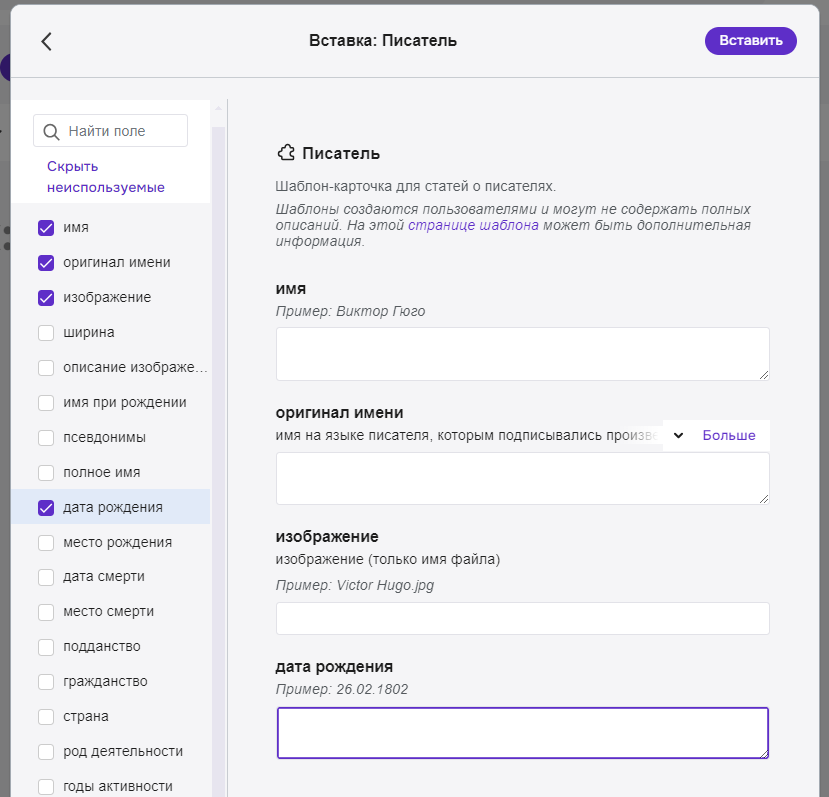This screenshot has height=797, width=829.
Task: Check the место рождения field
Action: tap(46, 542)
